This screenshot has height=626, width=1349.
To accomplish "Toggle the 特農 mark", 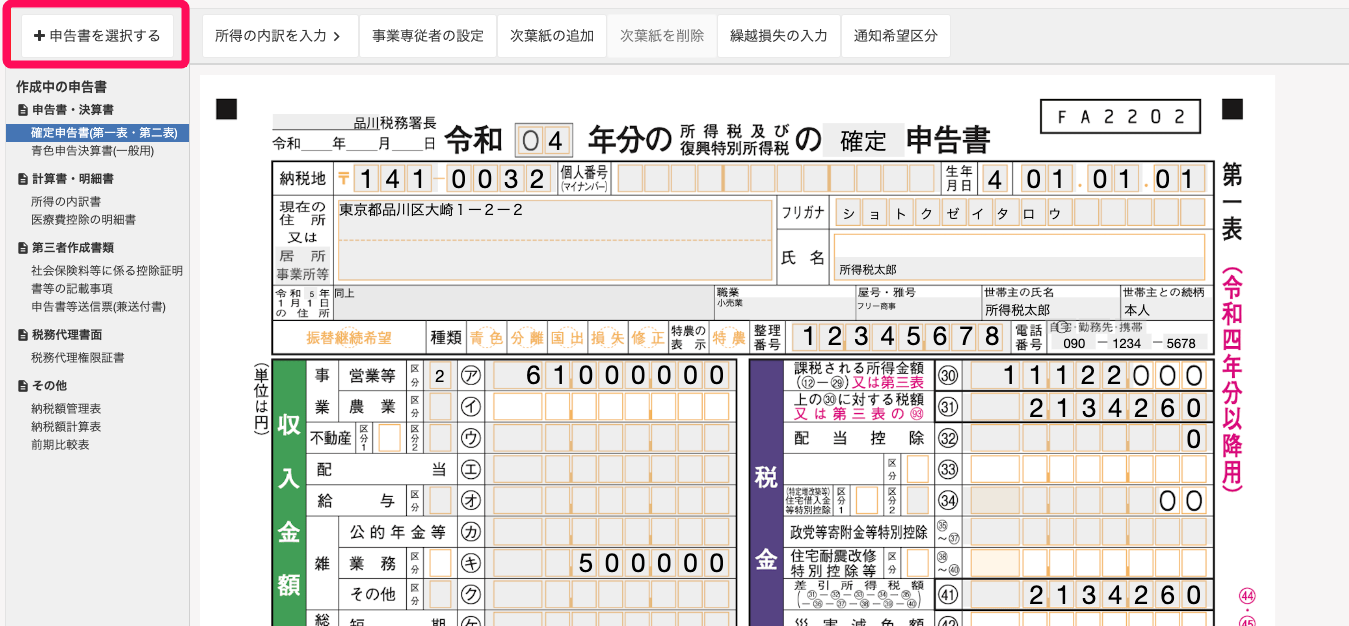I will tap(728, 338).
